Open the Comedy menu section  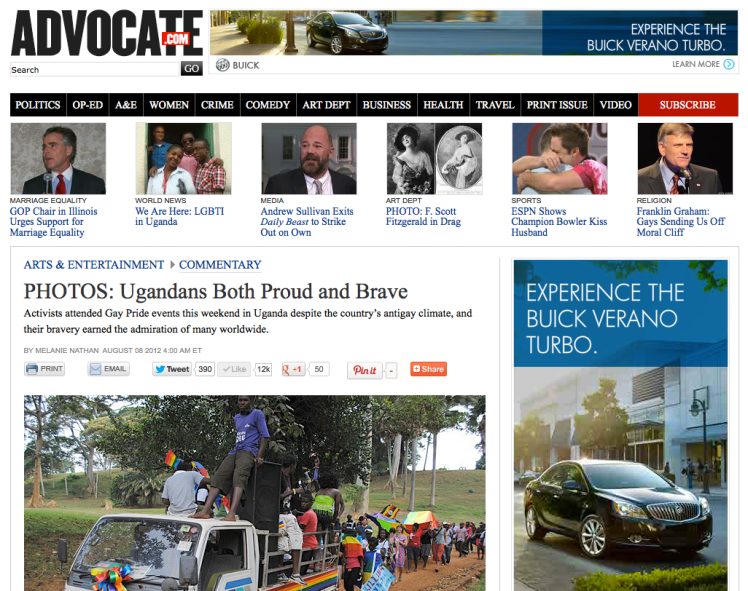click(268, 105)
